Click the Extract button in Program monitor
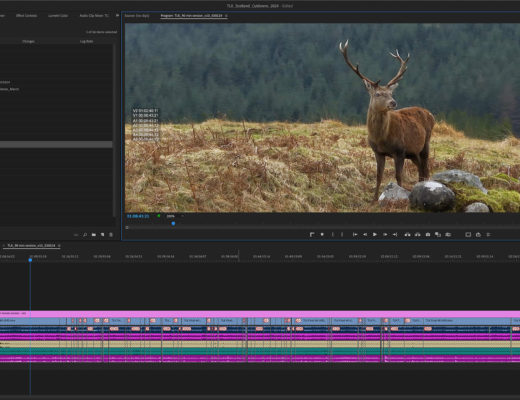 point(417,235)
